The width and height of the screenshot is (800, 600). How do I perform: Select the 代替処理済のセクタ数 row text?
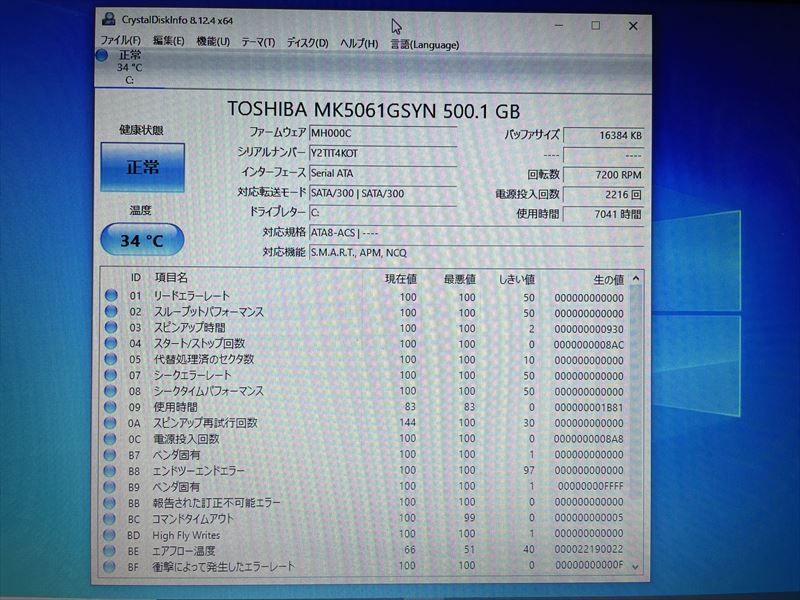coord(204,359)
